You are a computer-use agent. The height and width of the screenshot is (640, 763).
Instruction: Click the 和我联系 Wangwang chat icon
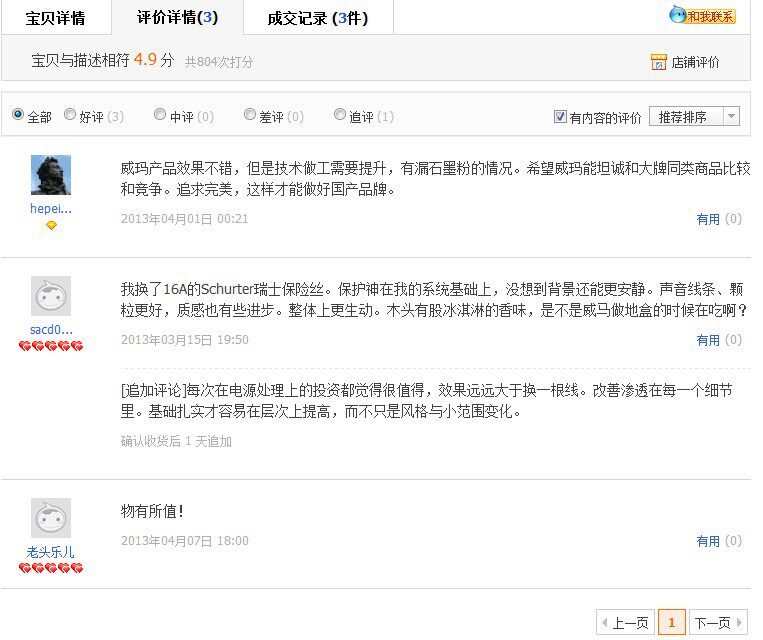702,15
